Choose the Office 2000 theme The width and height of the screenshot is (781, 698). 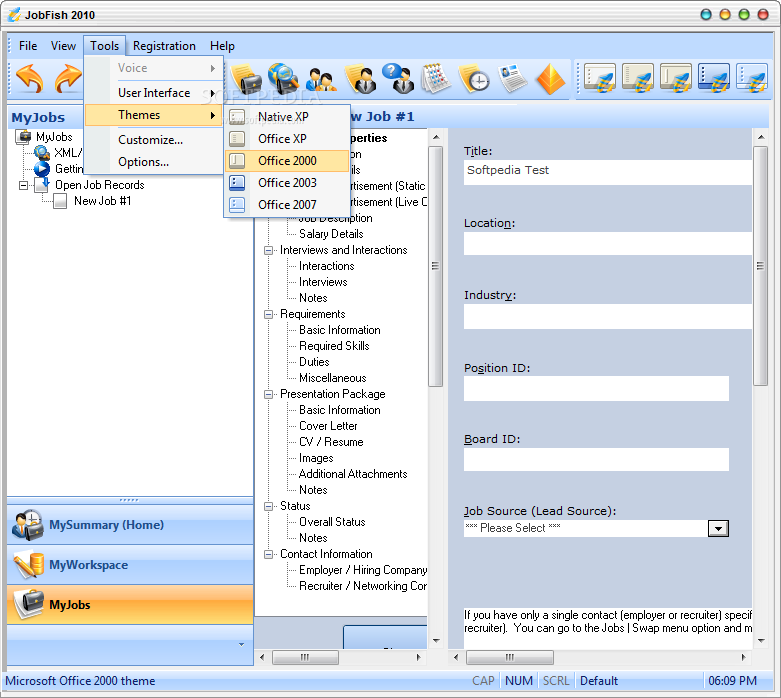[287, 161]
